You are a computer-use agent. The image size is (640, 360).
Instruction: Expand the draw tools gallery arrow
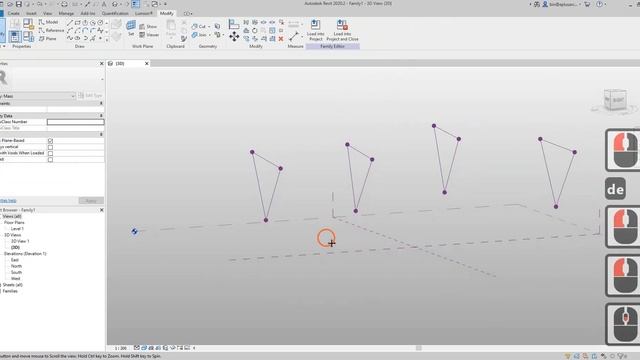pyautogui.click(x=107, y=40)
